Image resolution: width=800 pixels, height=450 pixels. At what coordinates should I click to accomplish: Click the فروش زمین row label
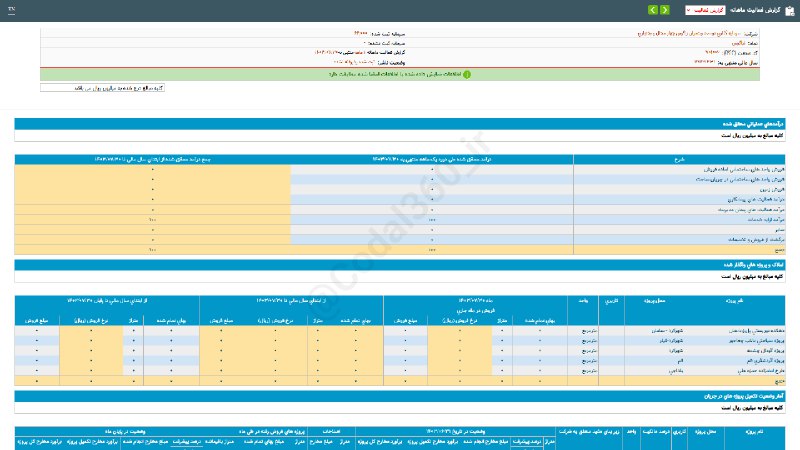click(x=773, y=189)
